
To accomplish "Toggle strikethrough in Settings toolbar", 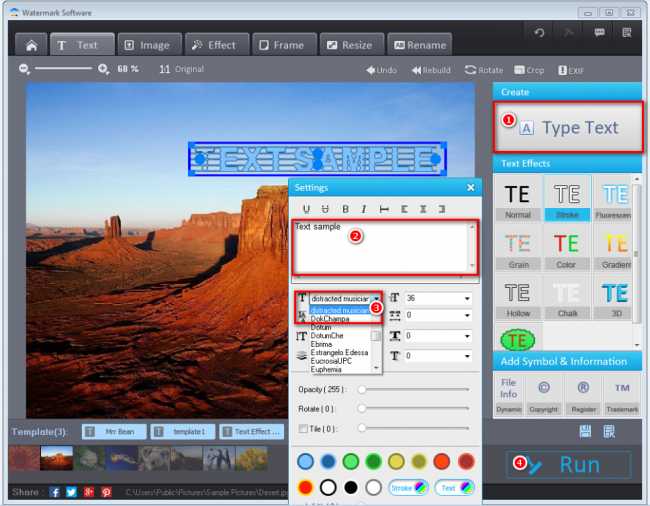I will click(x=325, y=209).
